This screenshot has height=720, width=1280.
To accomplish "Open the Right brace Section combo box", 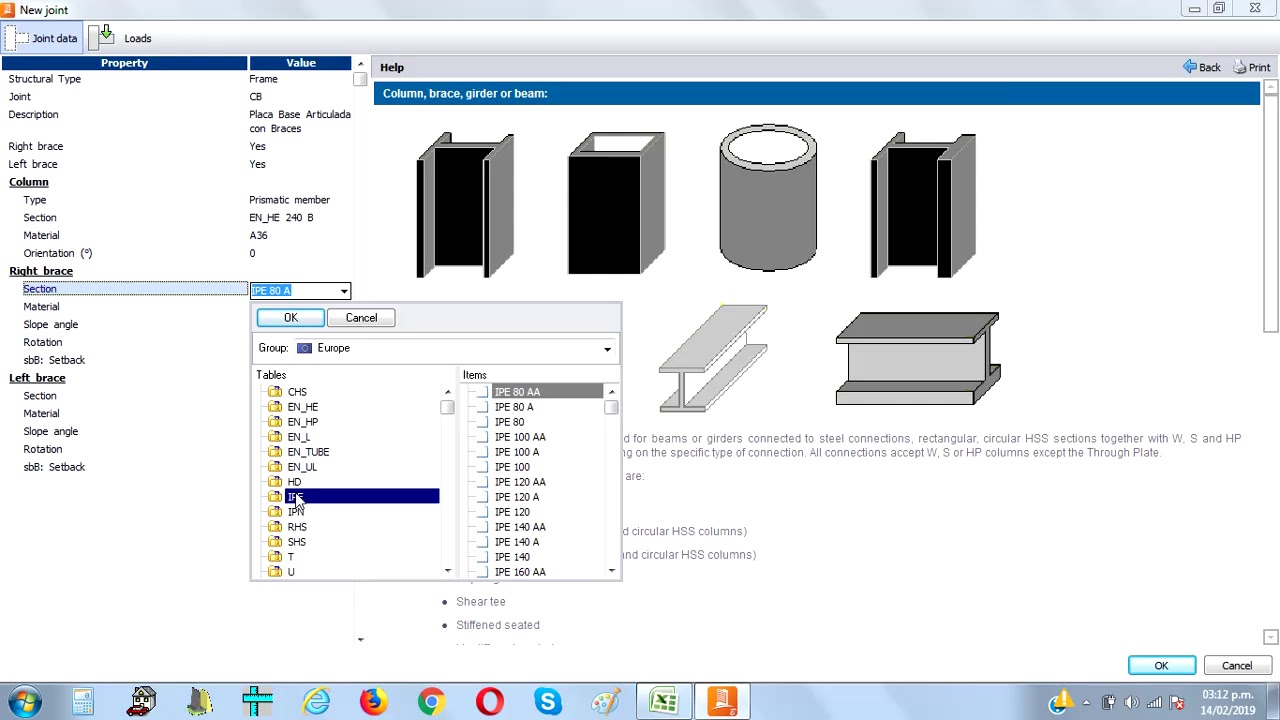I will (x=344, y=291).
